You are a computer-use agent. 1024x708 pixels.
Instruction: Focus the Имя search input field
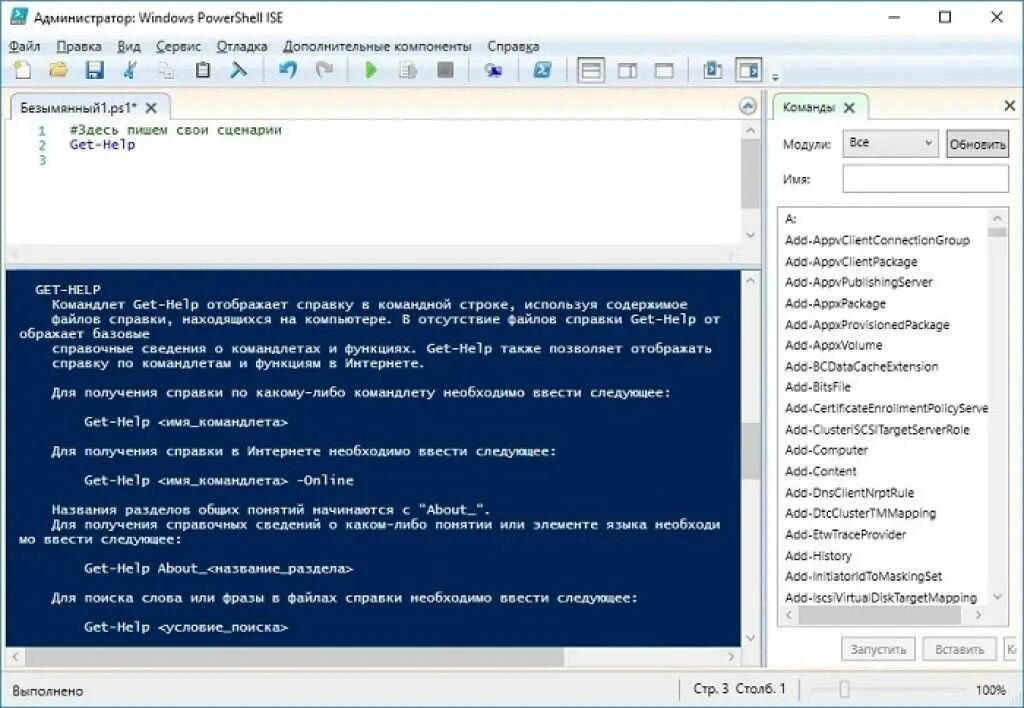[925, 178]
